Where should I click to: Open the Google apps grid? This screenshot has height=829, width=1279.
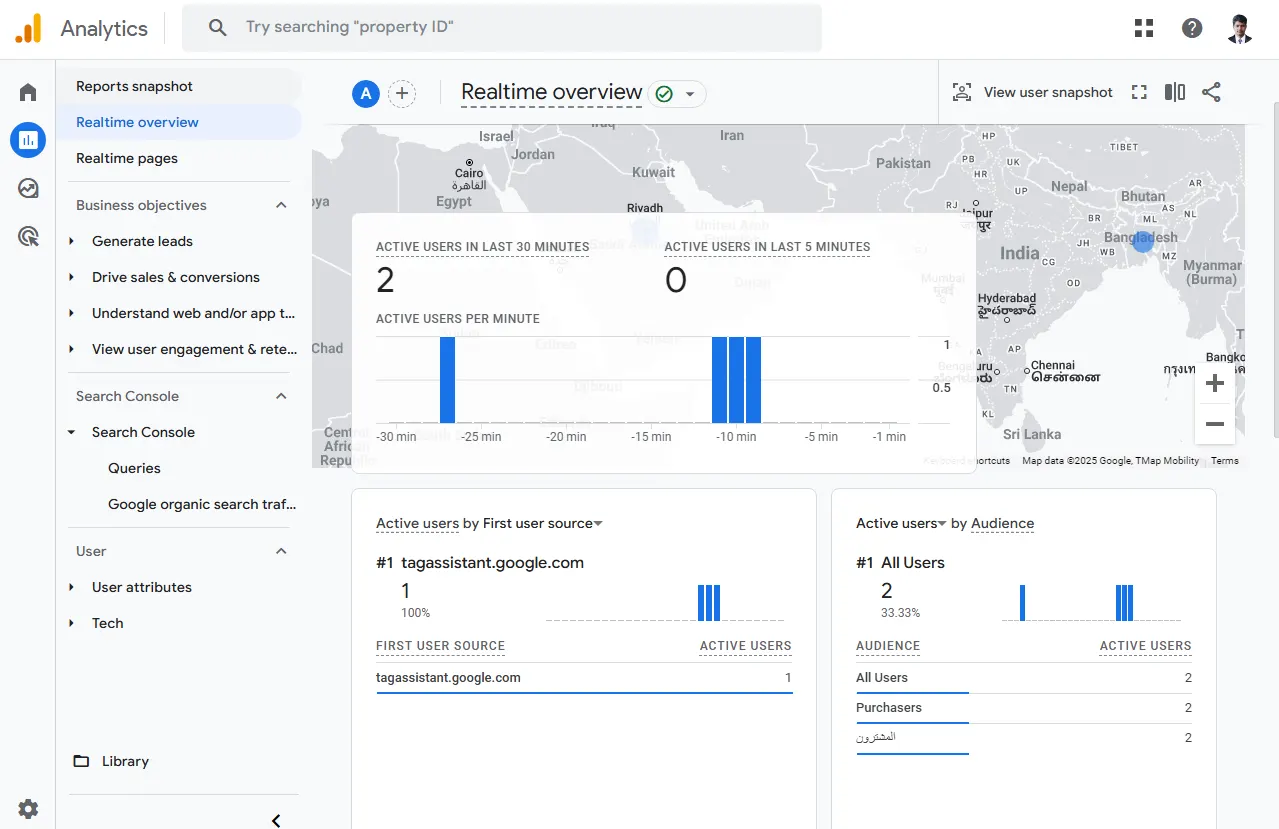[1144, 28]
